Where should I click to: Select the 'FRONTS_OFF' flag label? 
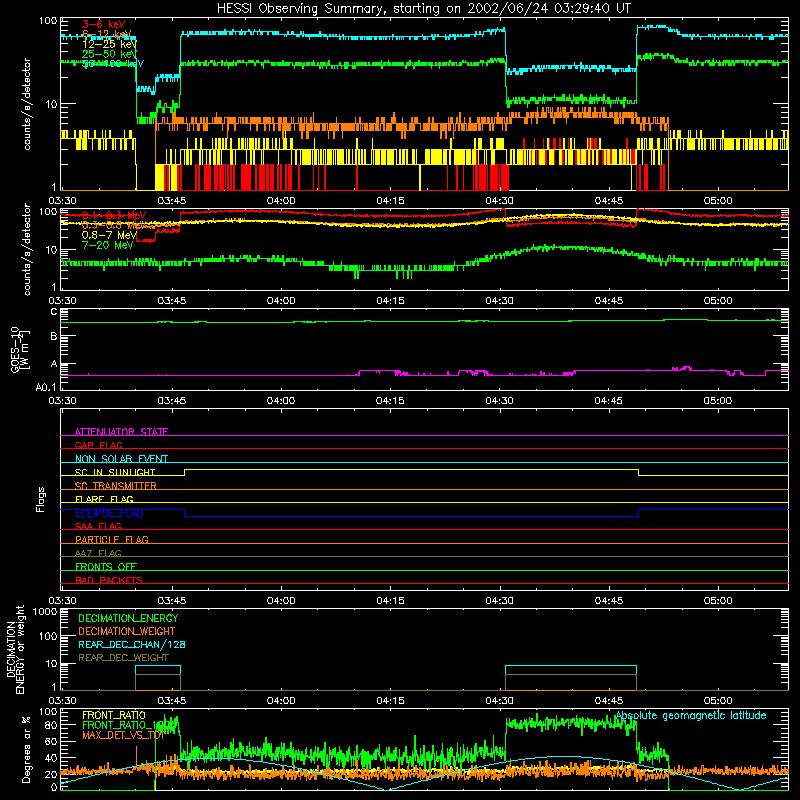(106, 566)
